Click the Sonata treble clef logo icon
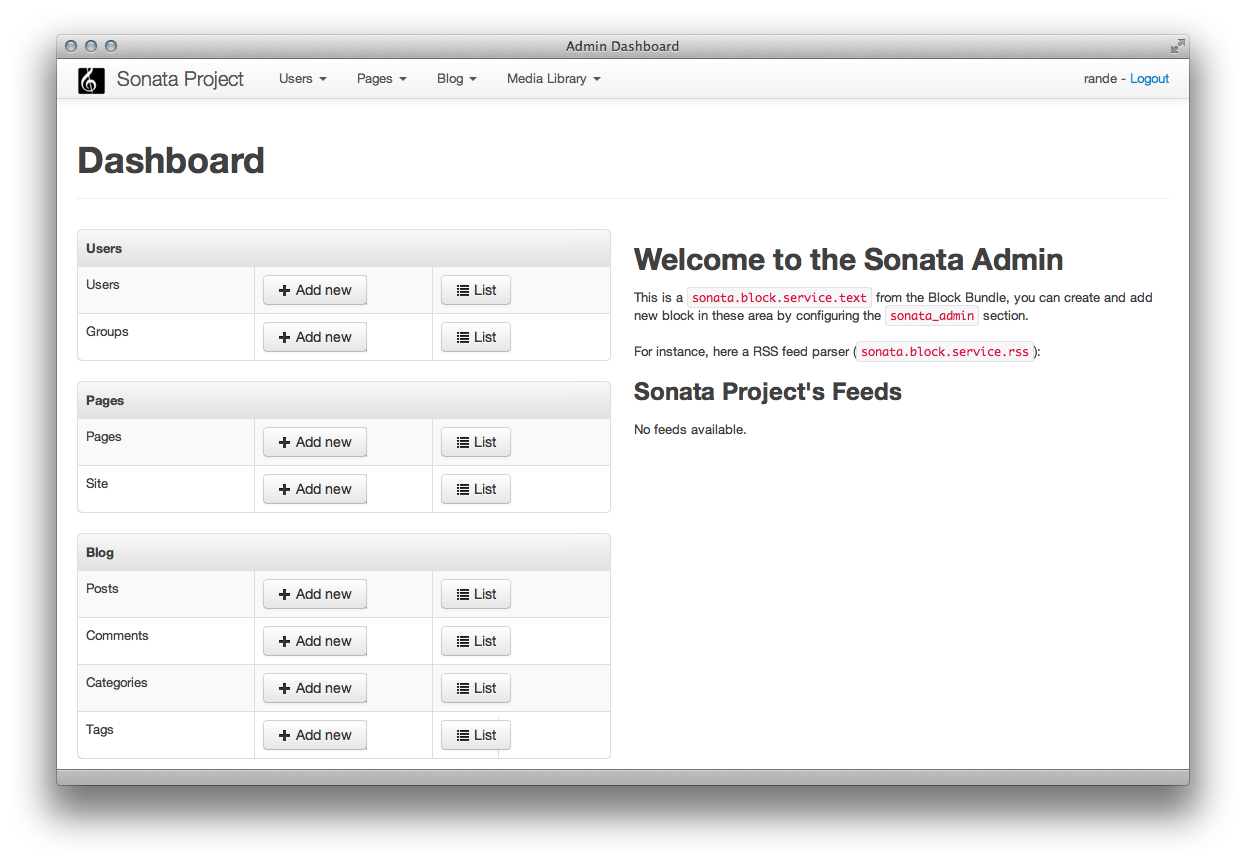 coord(91,80)
